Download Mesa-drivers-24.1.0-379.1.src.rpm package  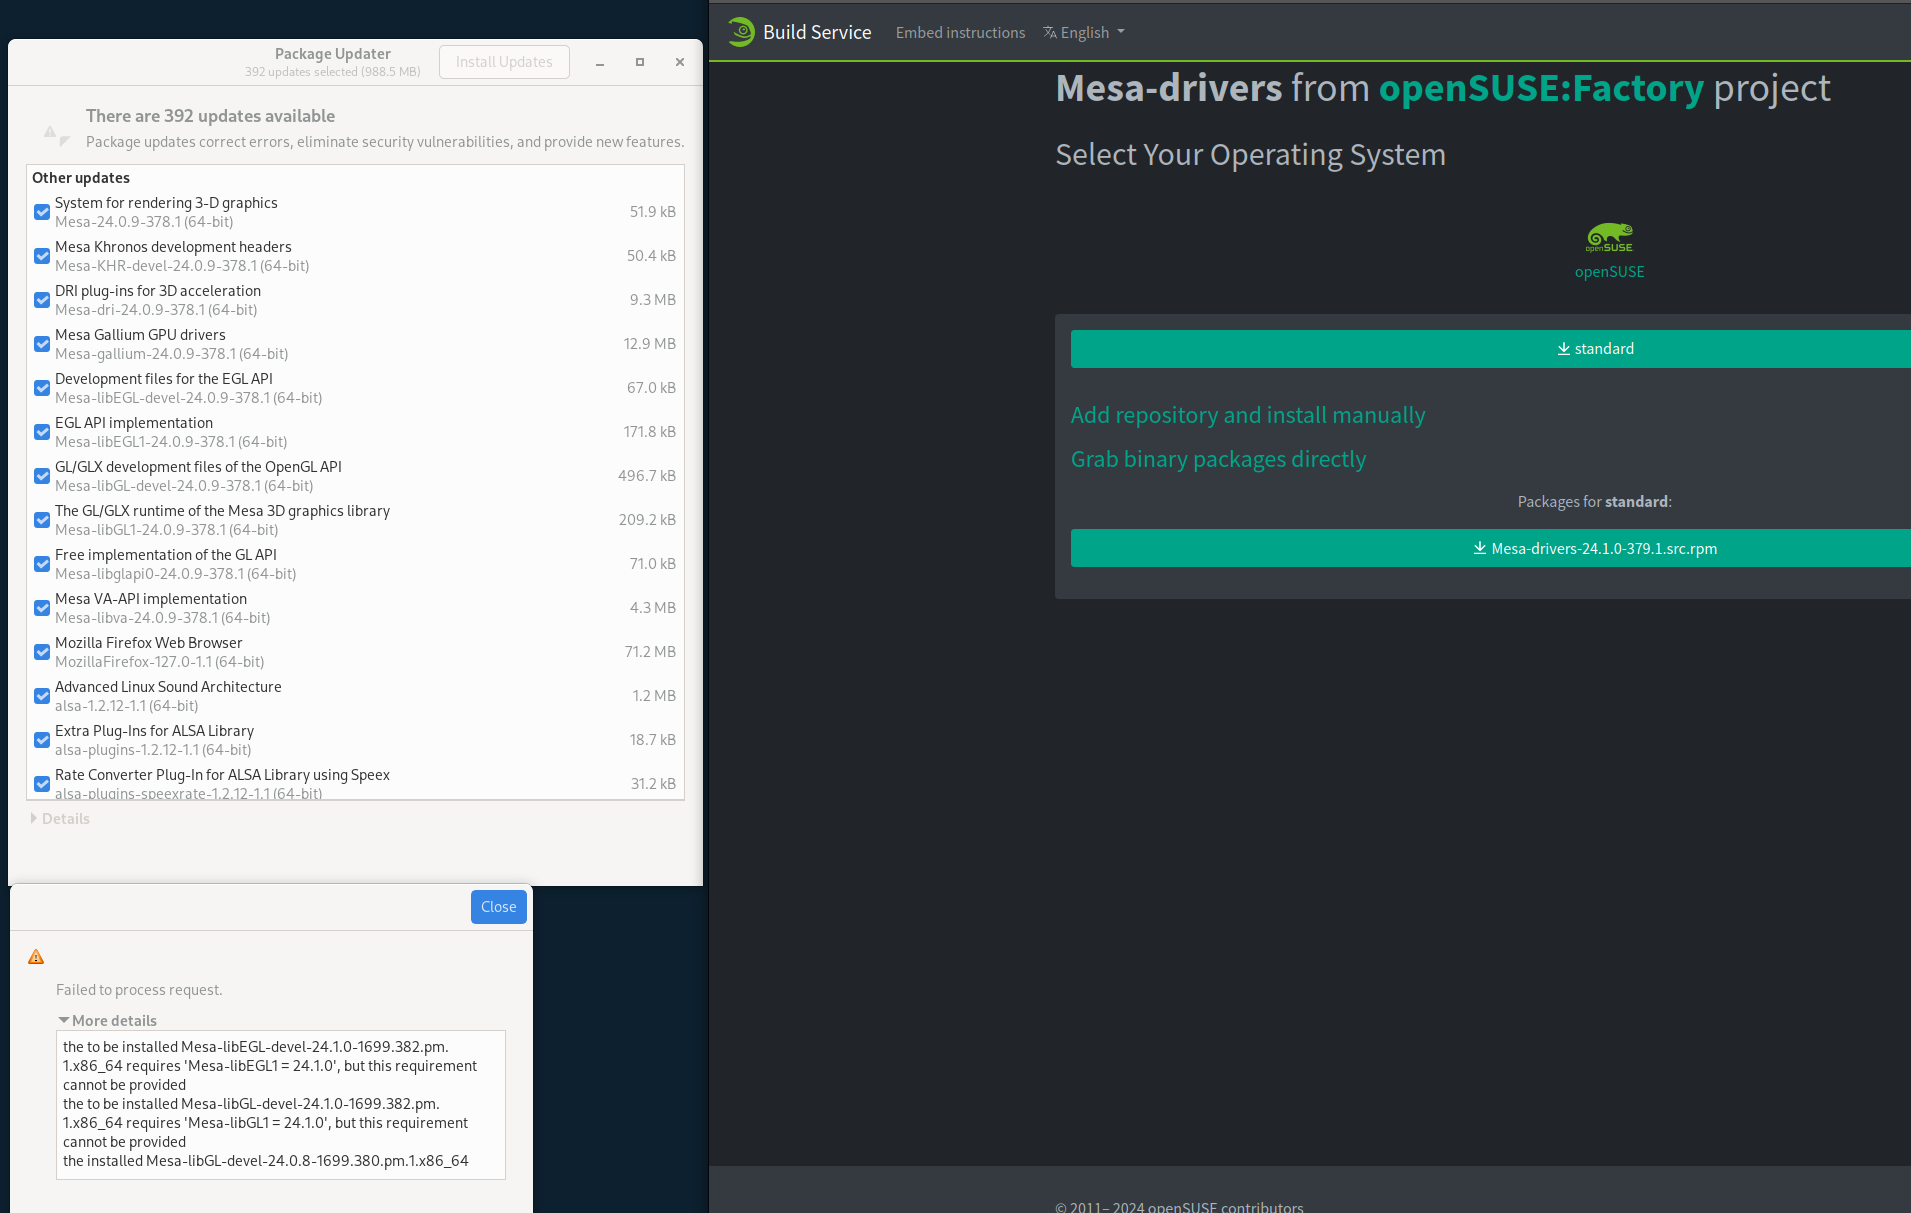1595,548
